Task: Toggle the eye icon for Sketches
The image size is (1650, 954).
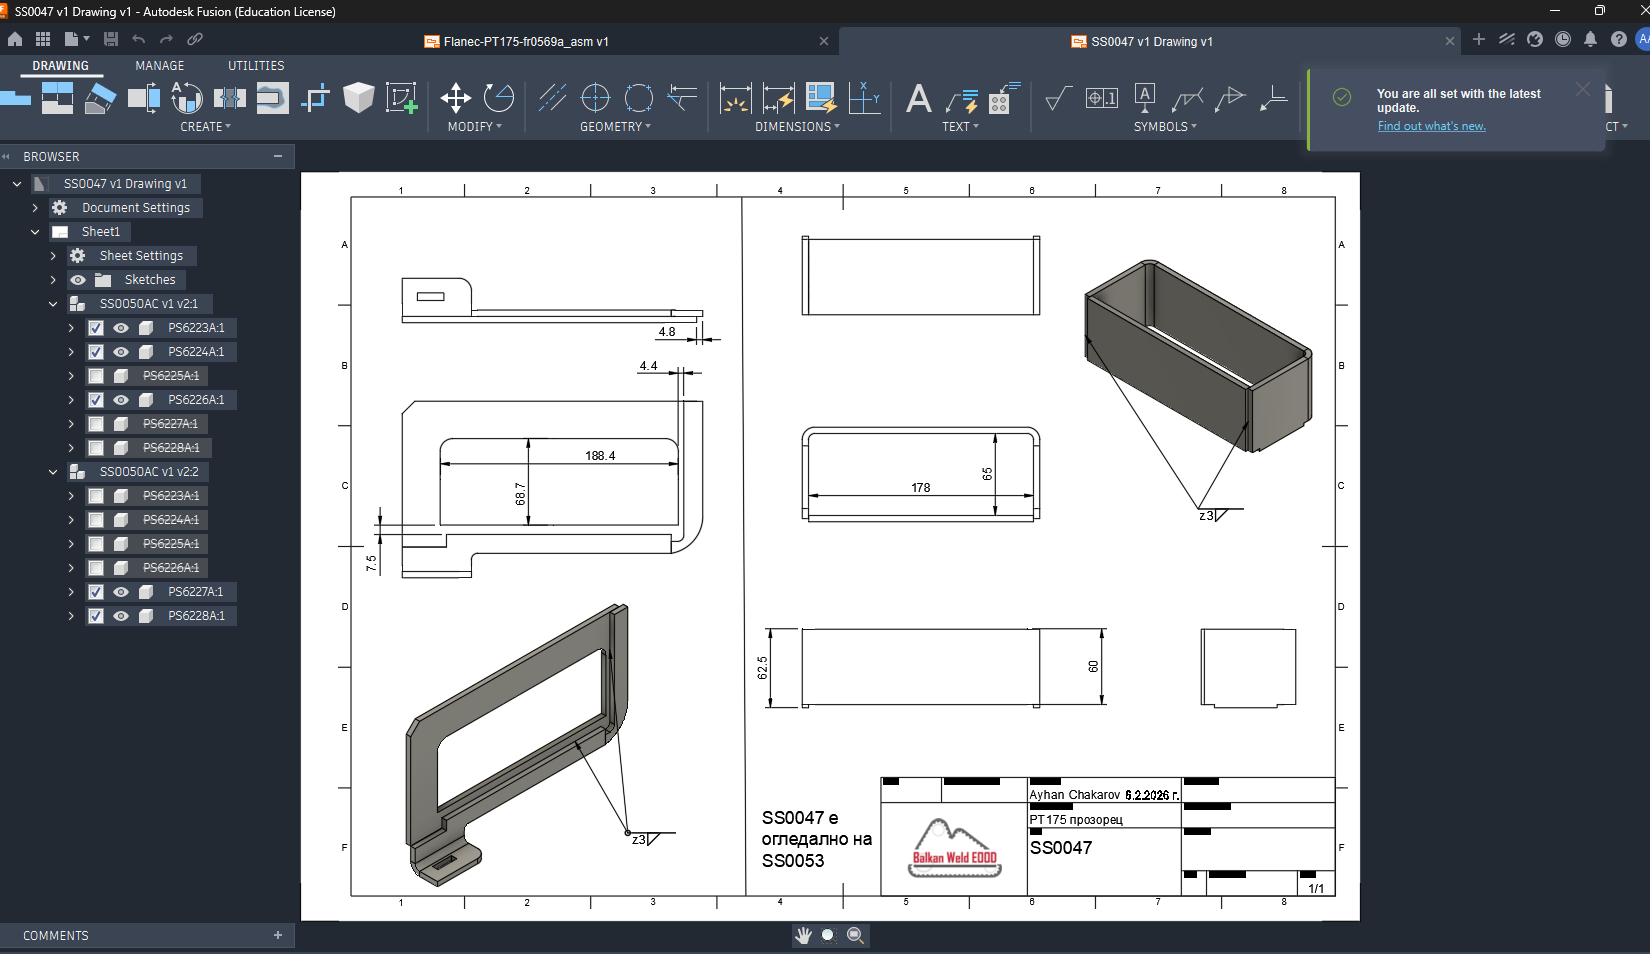Action: pos(78,280)
